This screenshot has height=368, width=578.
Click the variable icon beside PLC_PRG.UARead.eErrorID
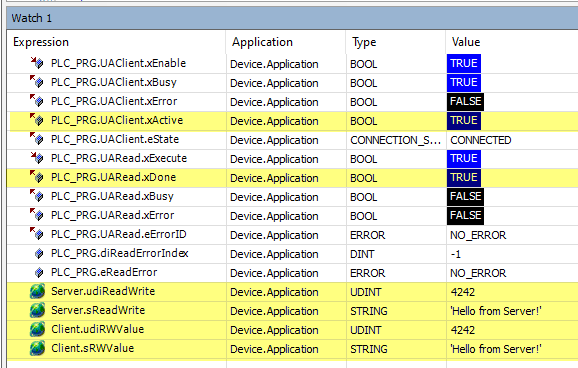click(37, 234)
